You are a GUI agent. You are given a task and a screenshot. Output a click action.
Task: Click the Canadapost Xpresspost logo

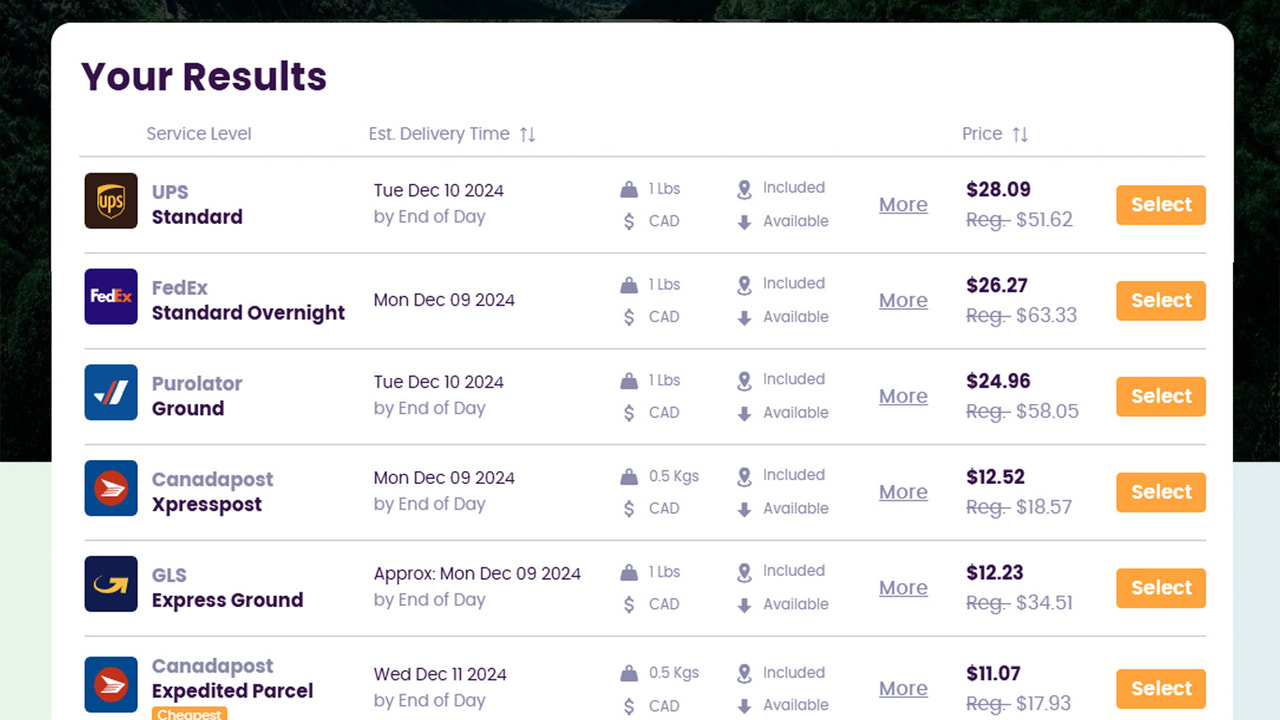[110, 488]
